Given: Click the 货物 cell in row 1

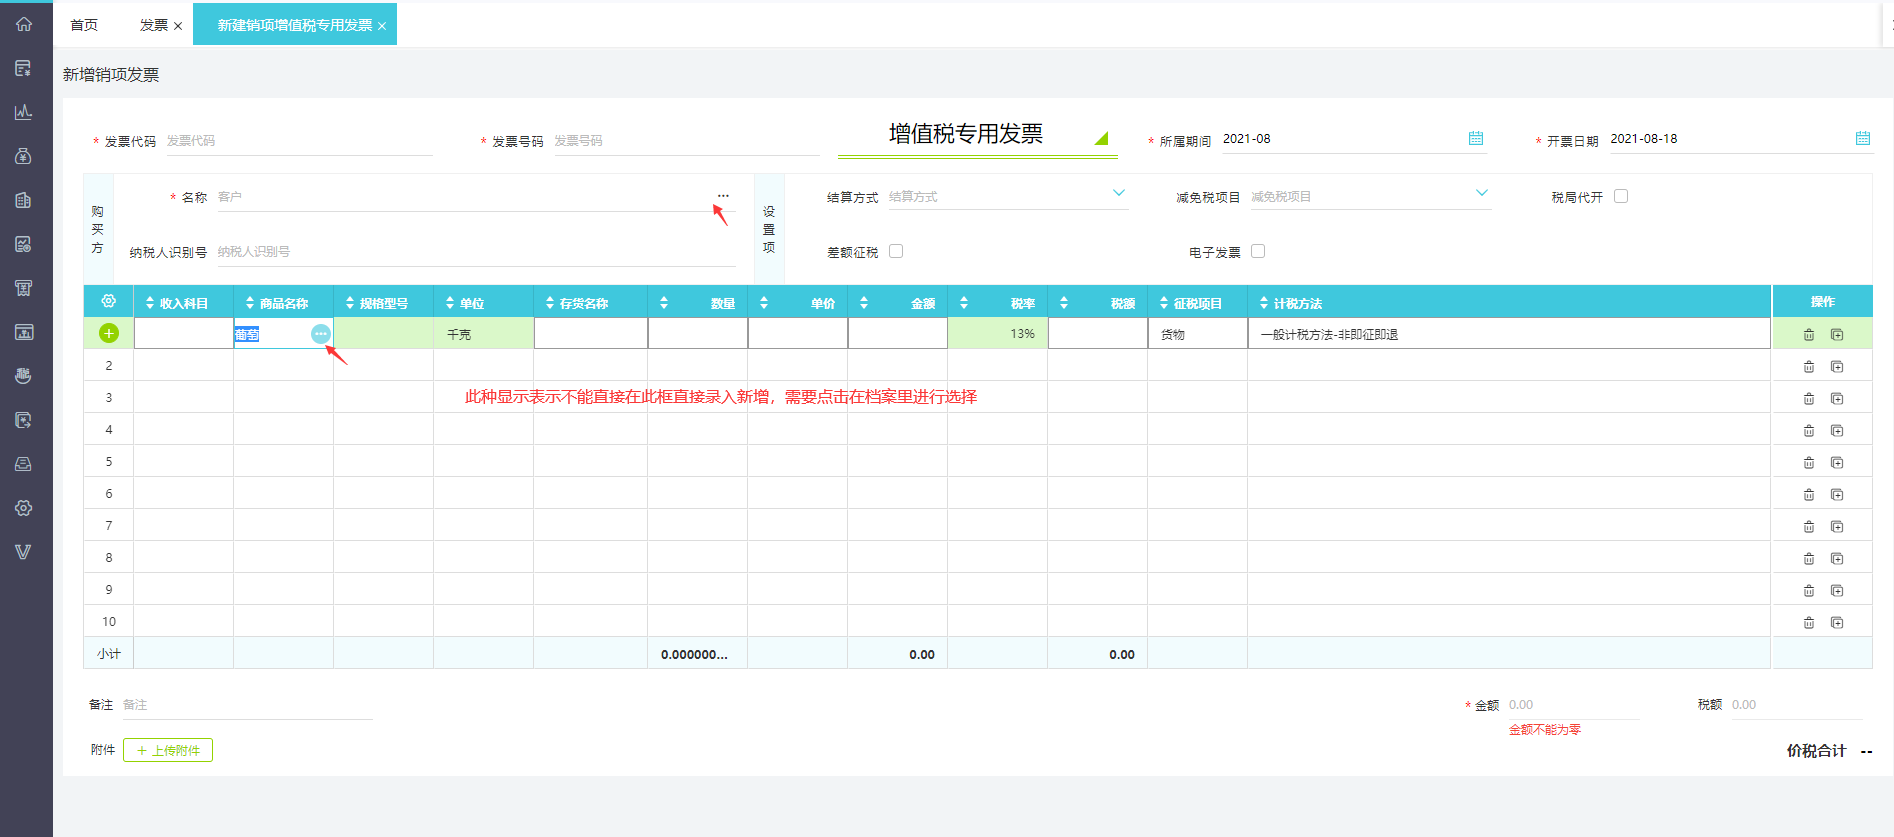Looking at the screenshot, I should pos(1198,334).
